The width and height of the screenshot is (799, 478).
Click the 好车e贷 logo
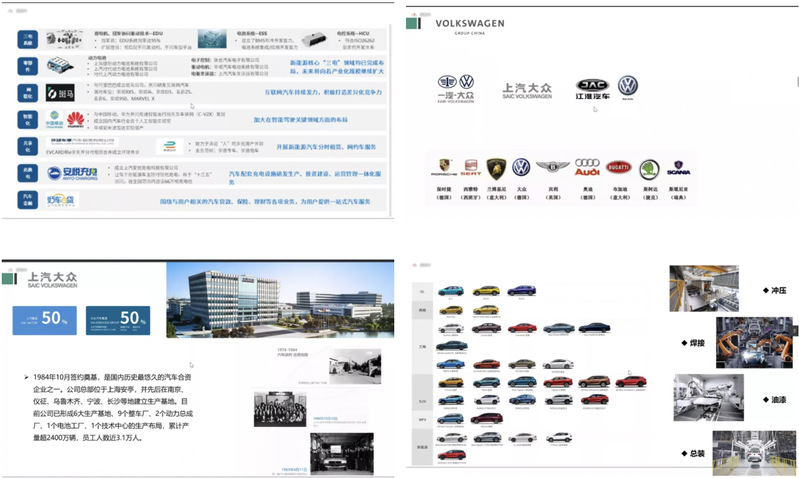[x=60, y=200]
